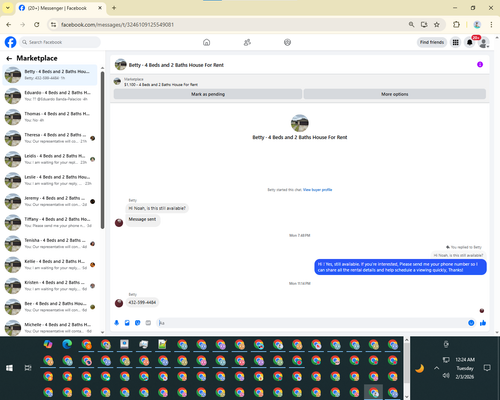Screen dimensions: 500x400
Task: Open View buyer profile link
Action: point(317,190)
